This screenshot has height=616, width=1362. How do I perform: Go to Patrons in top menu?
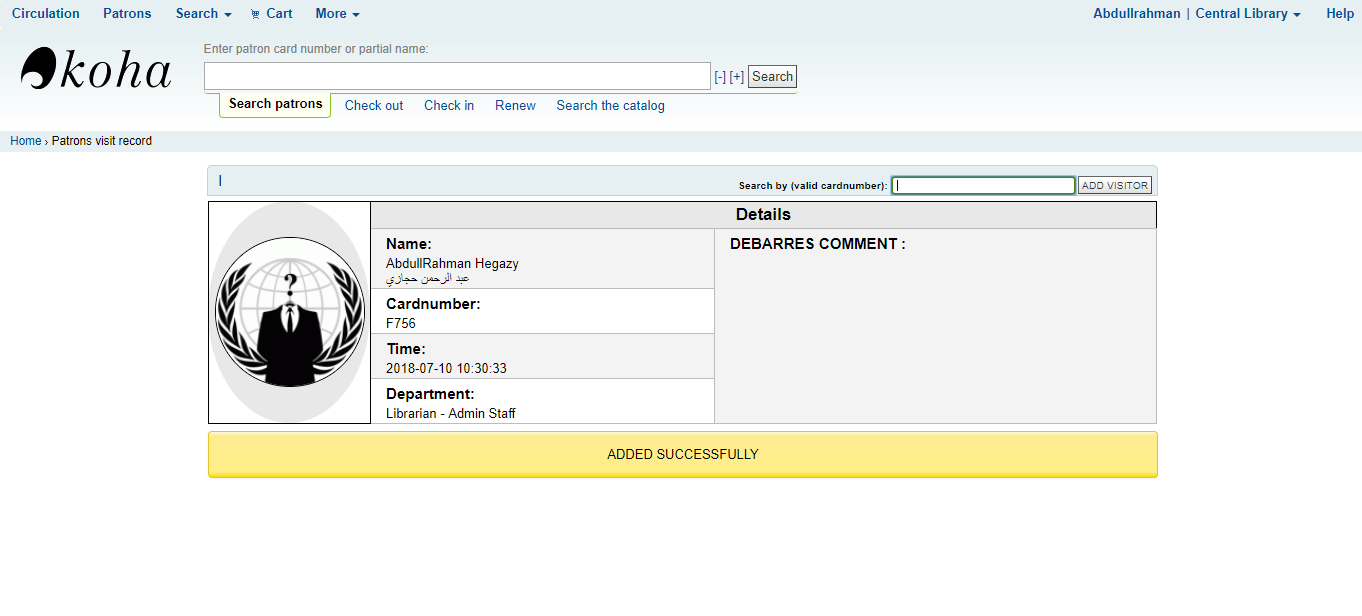point(127,14)
